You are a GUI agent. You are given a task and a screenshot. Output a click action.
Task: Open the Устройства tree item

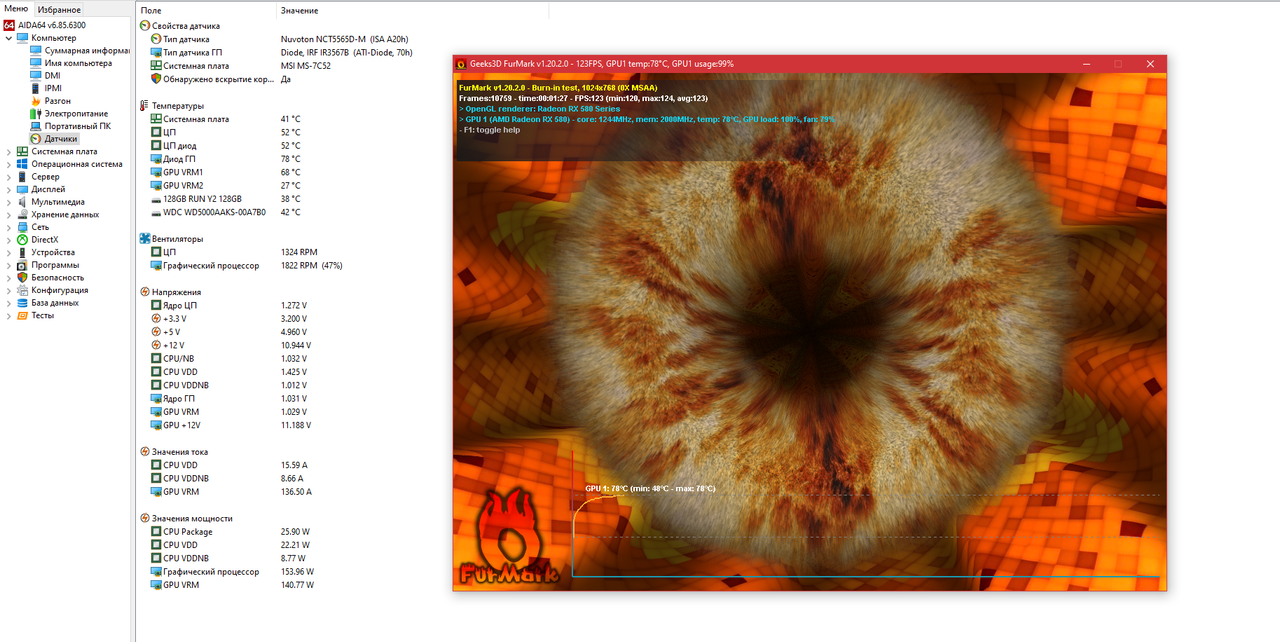(x=52, y=252)
